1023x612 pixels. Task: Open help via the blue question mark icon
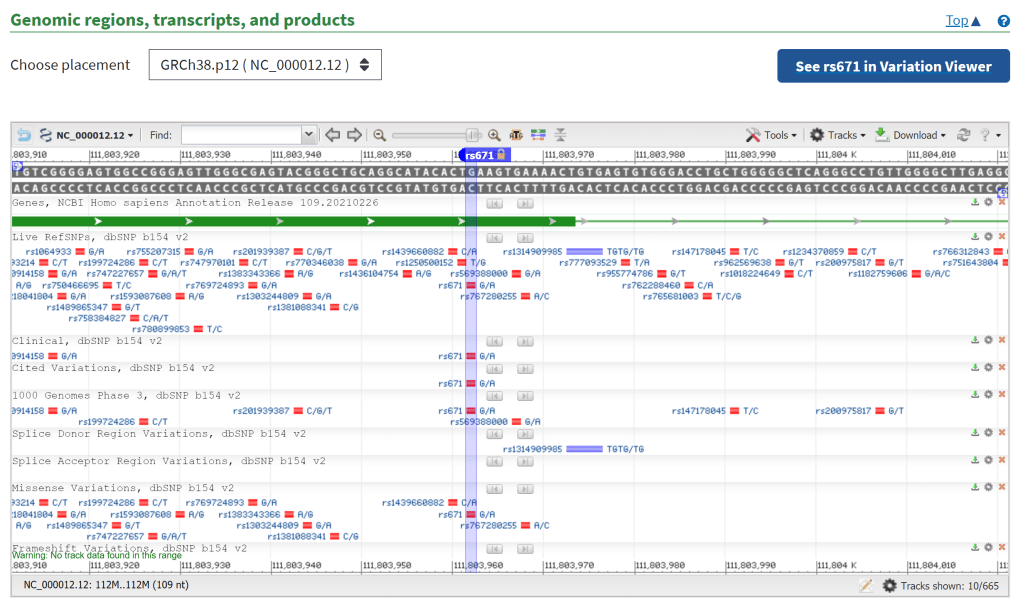click(x=1003, y=21)
